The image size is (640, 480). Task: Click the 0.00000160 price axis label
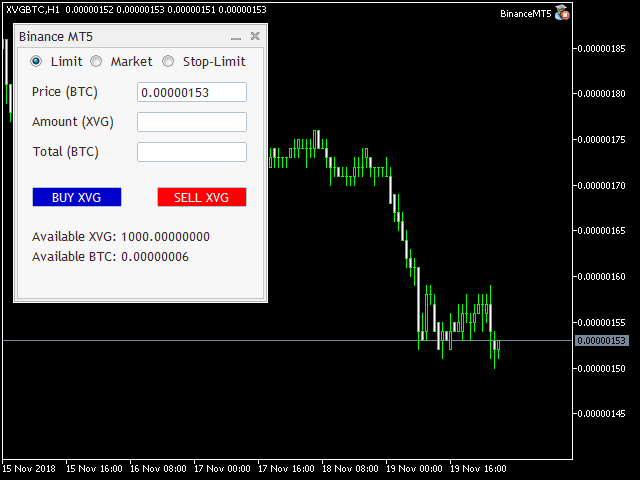(x=601, y=277)
